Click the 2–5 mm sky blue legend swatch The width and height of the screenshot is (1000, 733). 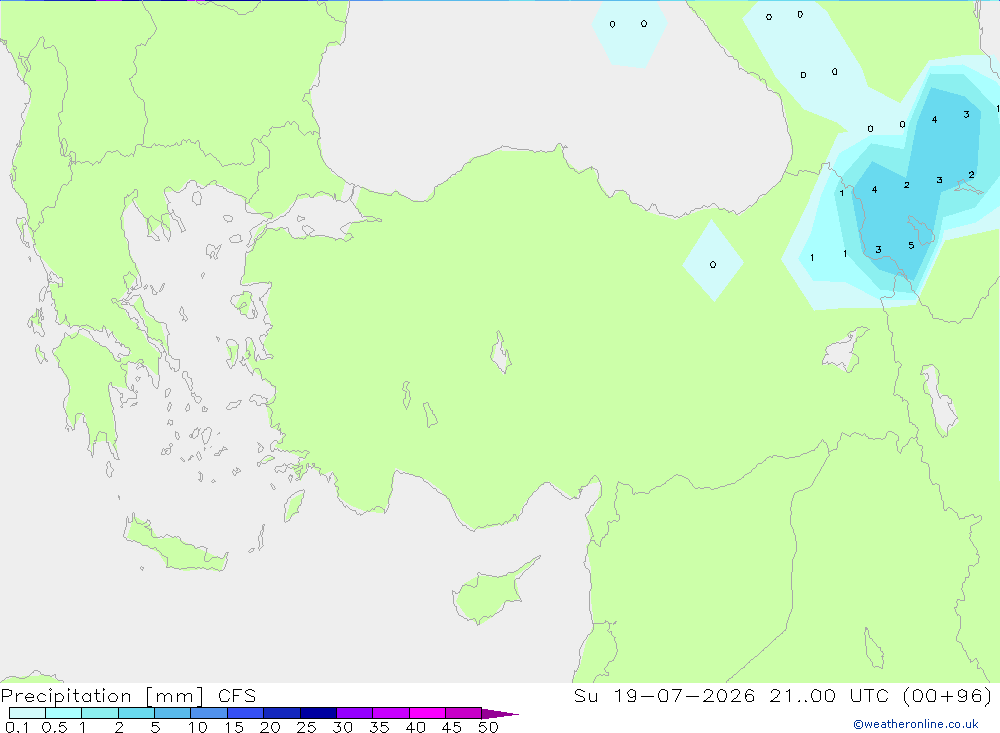click(x=136, y=713)
